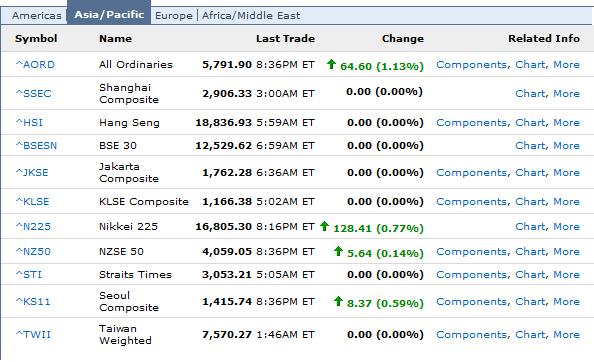Click the green up arrow for All Ordinaries
594x362 pixels.
coord(331,64)
